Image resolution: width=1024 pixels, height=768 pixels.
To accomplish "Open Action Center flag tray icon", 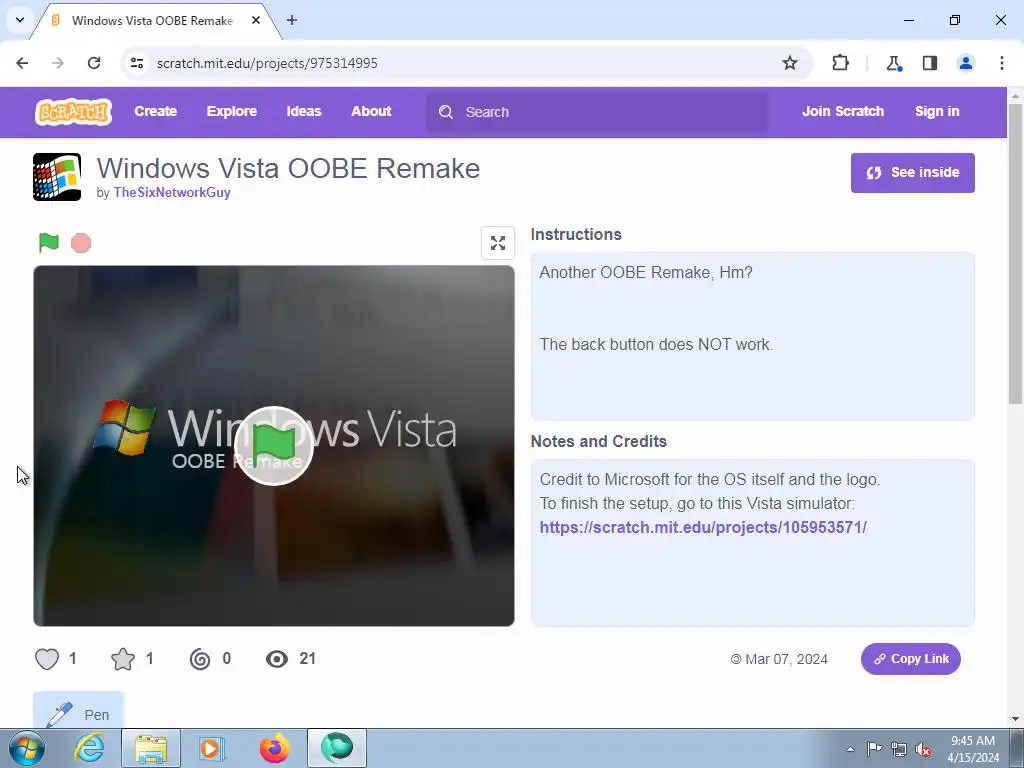I will pyautogui.click(x=874, y=748).
